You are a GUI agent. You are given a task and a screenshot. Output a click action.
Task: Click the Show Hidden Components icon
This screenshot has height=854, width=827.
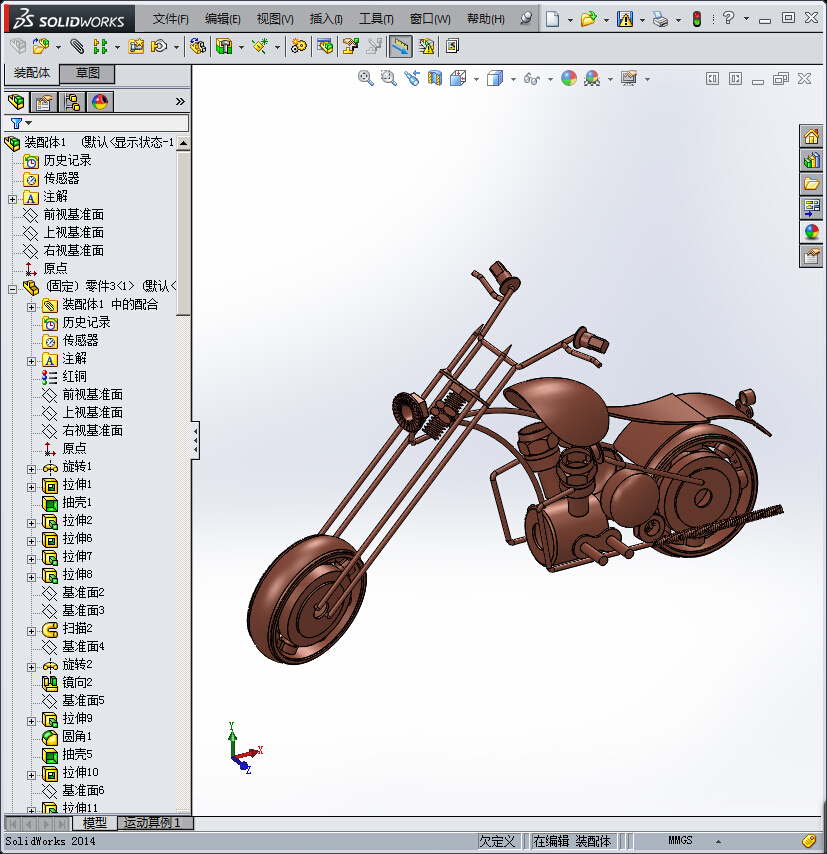[197, 46]
